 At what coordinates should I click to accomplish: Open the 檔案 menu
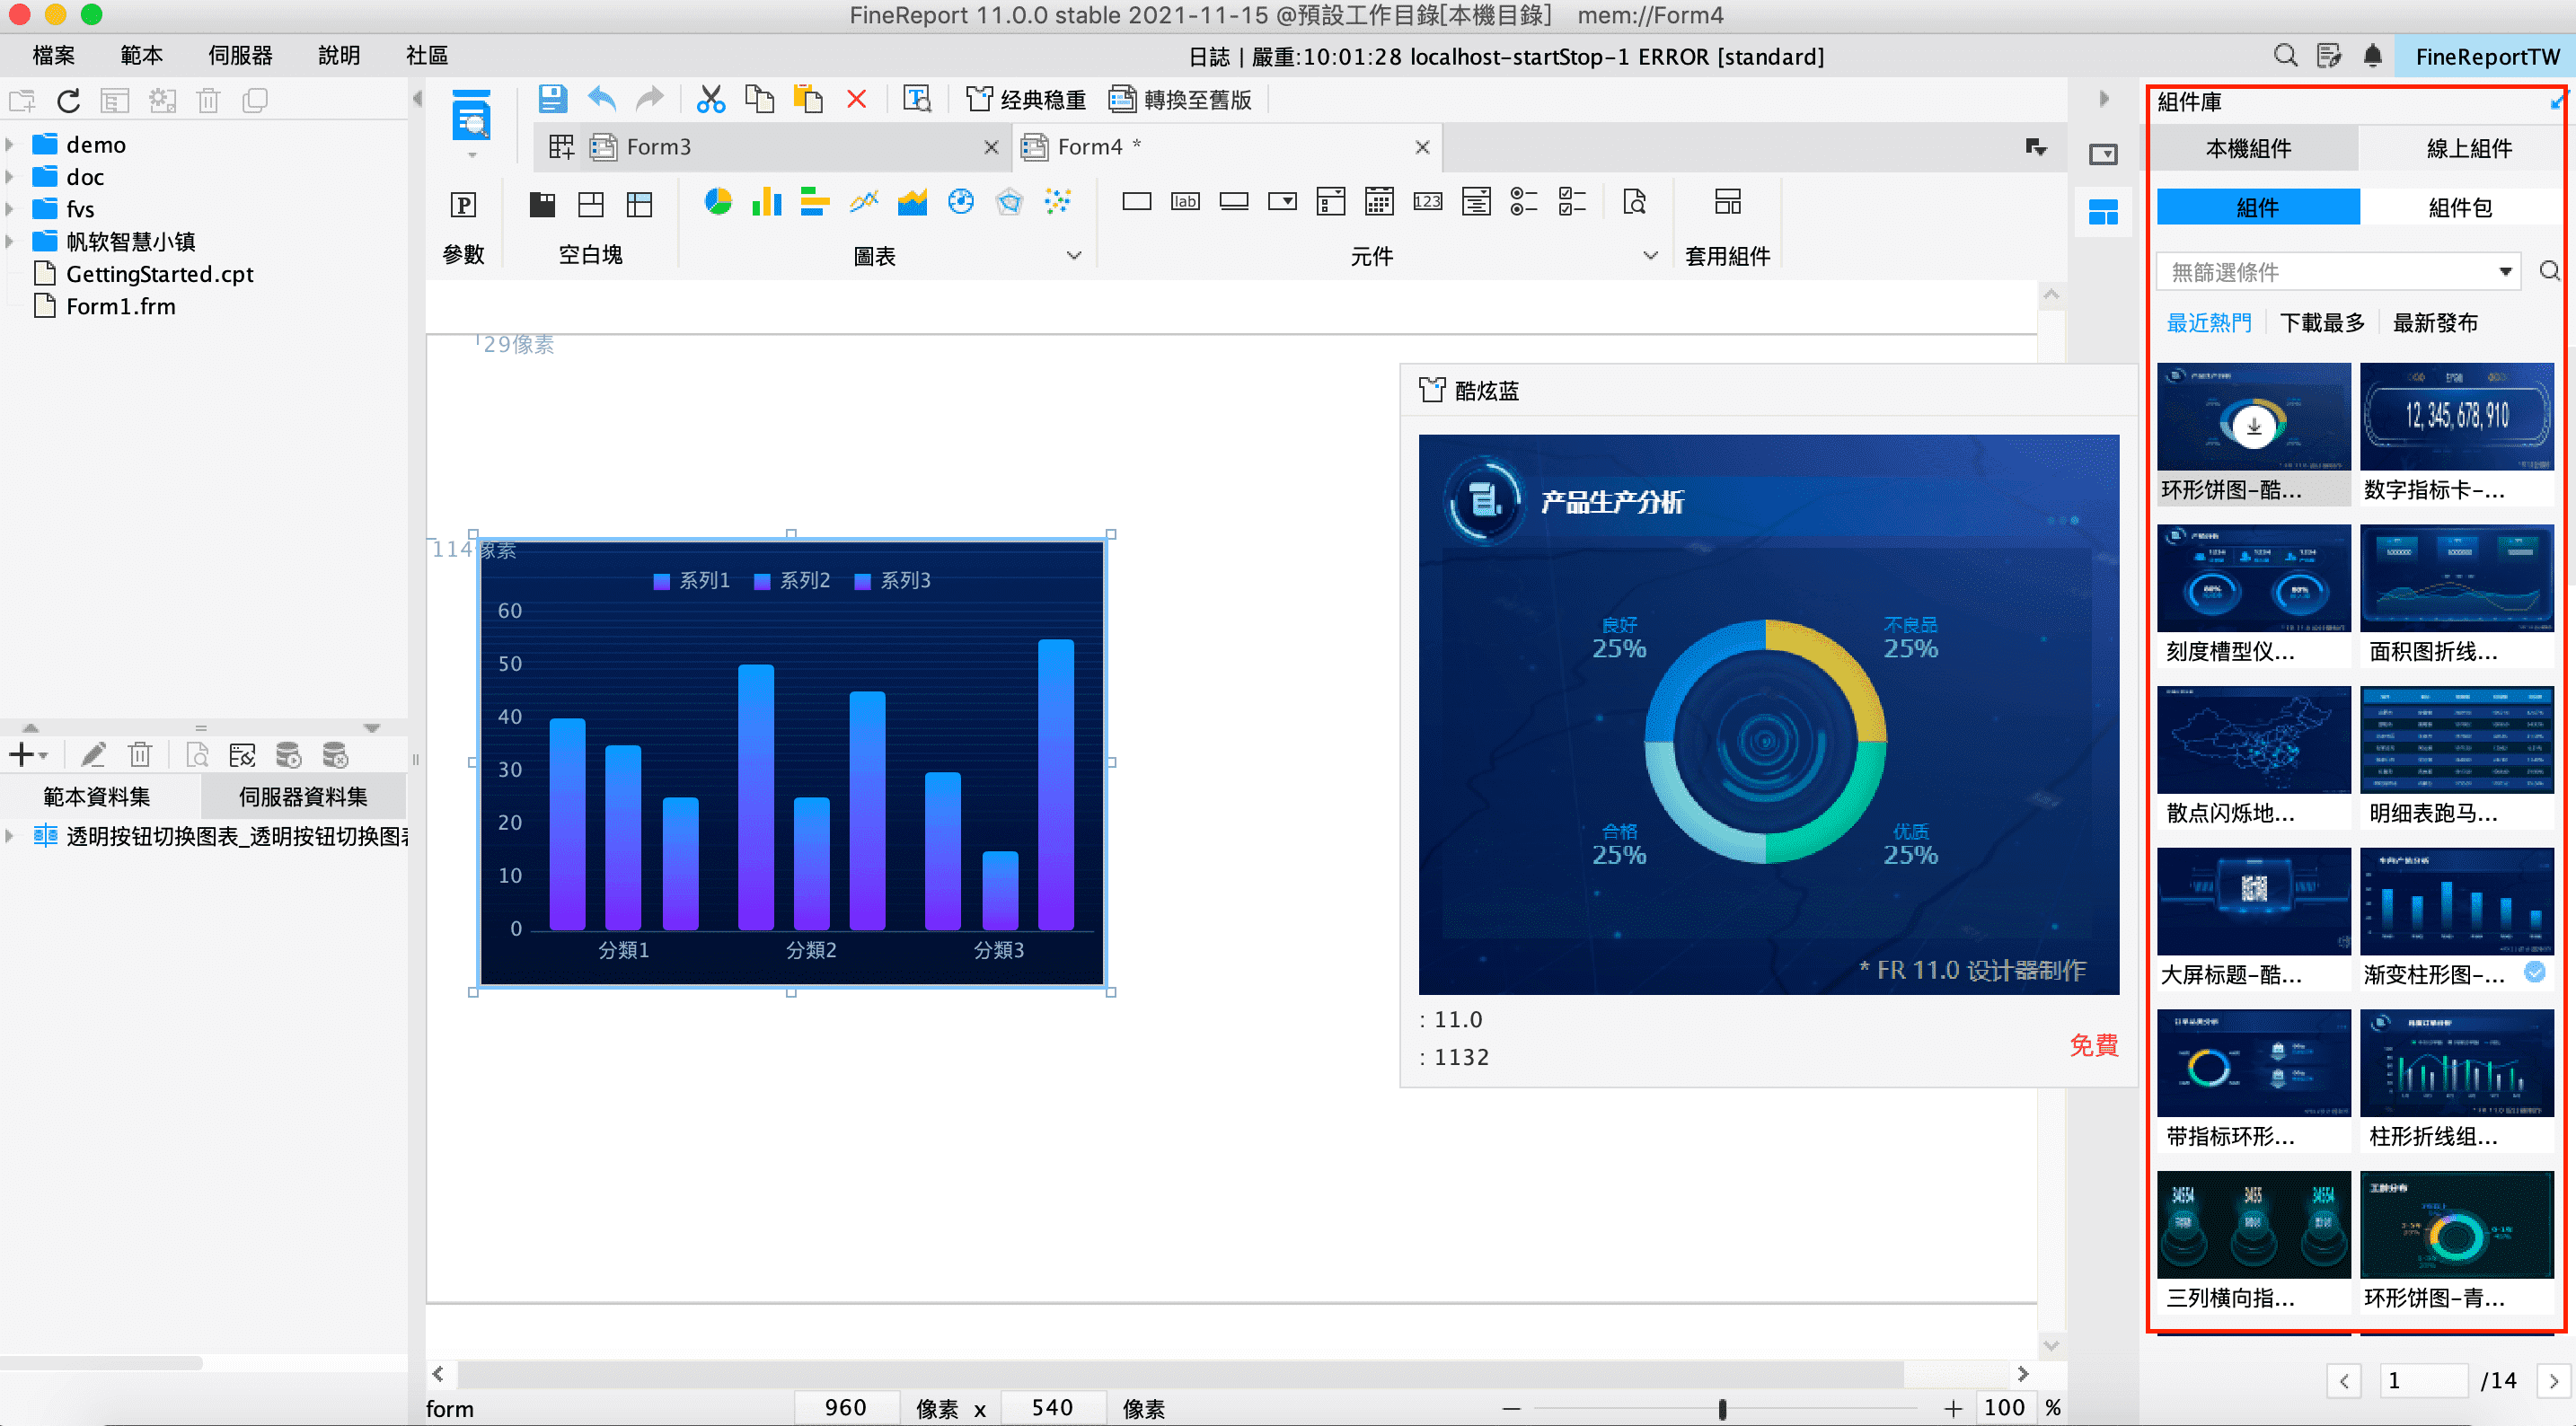pos(54,55)
